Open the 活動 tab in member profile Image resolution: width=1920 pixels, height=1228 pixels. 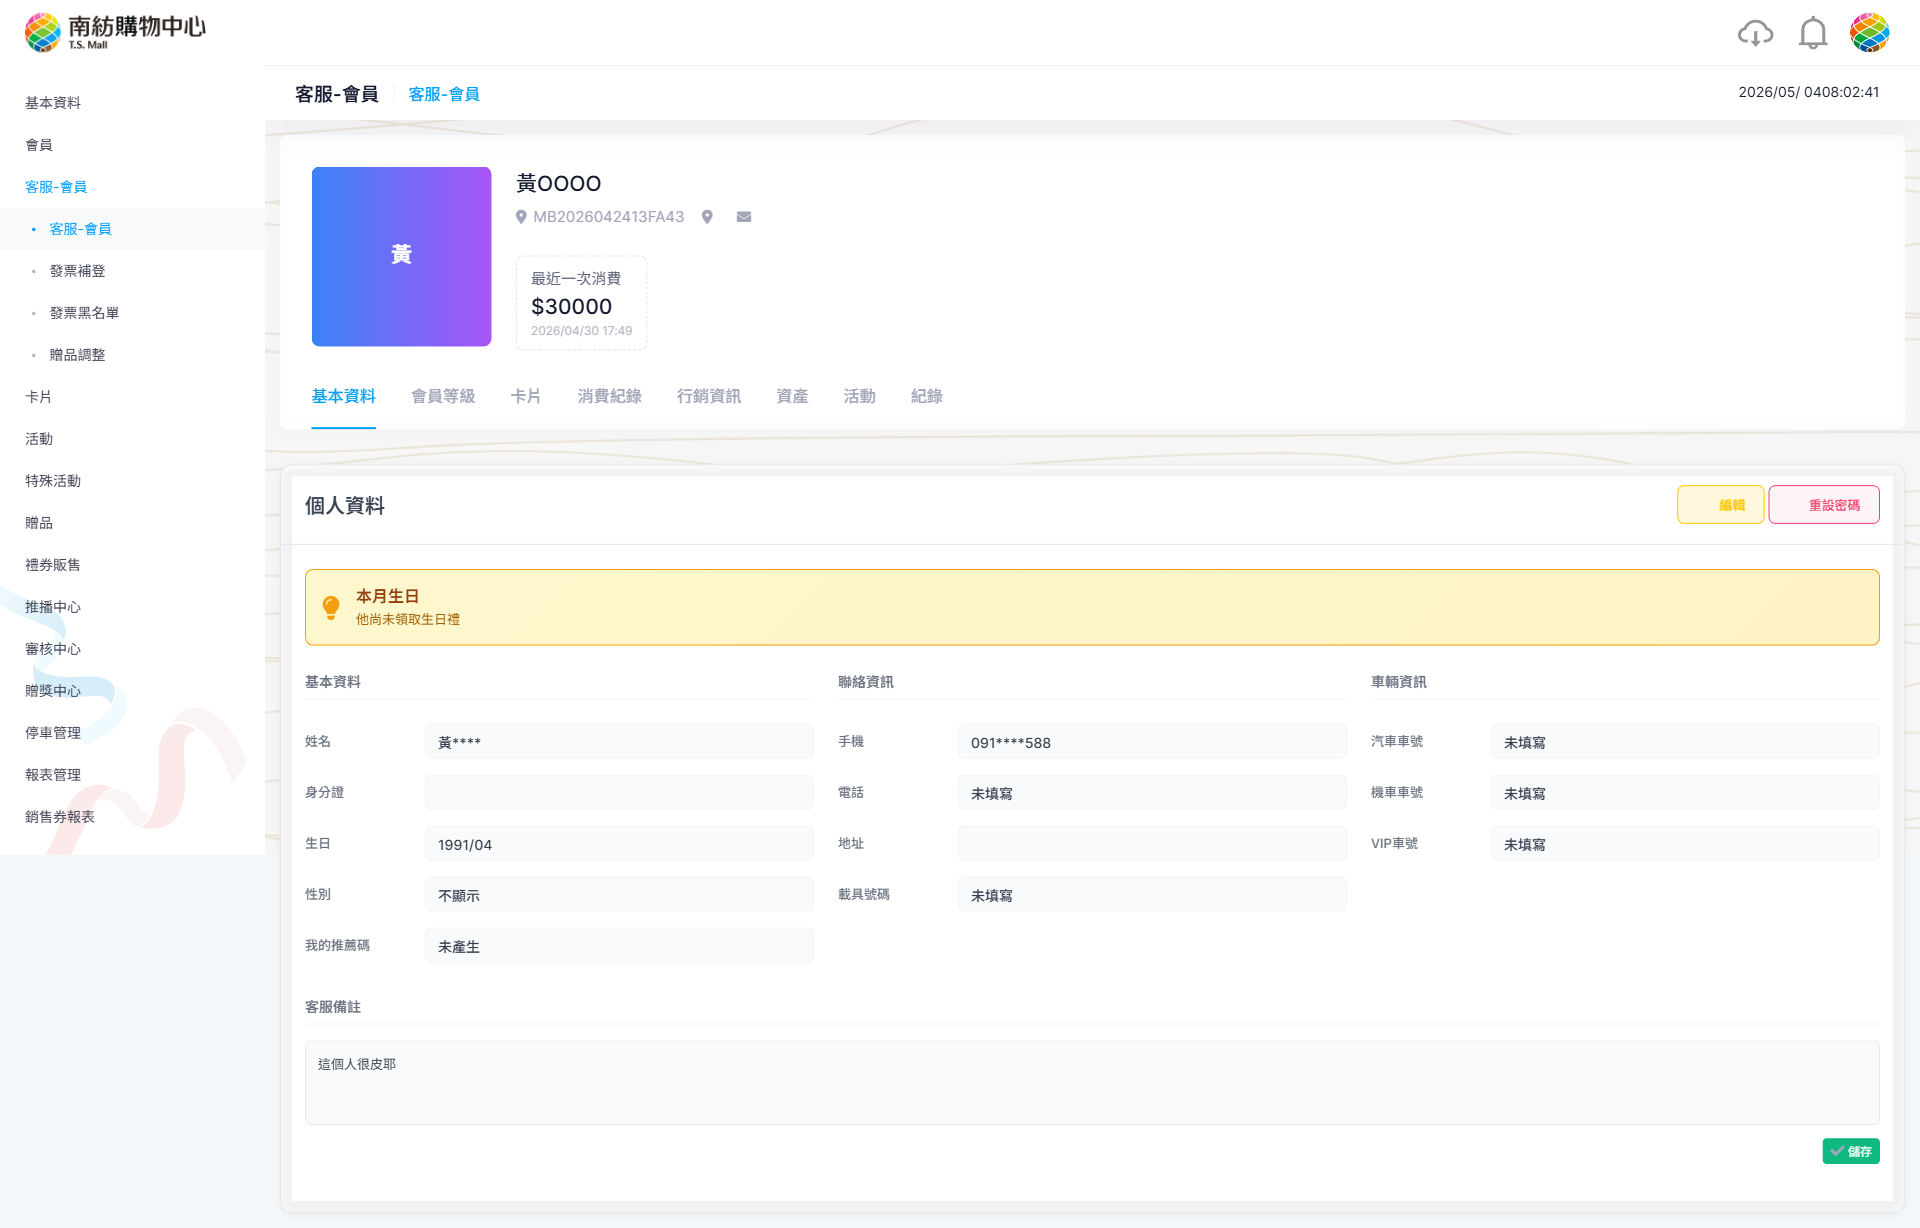(859, 397)
